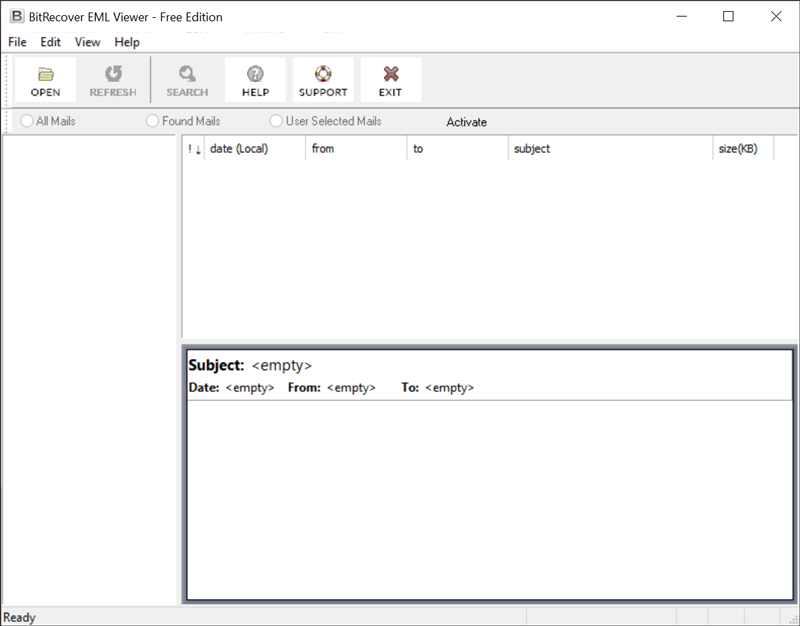The image size is (800, 626).
Task: Sort by the to column header
Action: pos(458,148)
